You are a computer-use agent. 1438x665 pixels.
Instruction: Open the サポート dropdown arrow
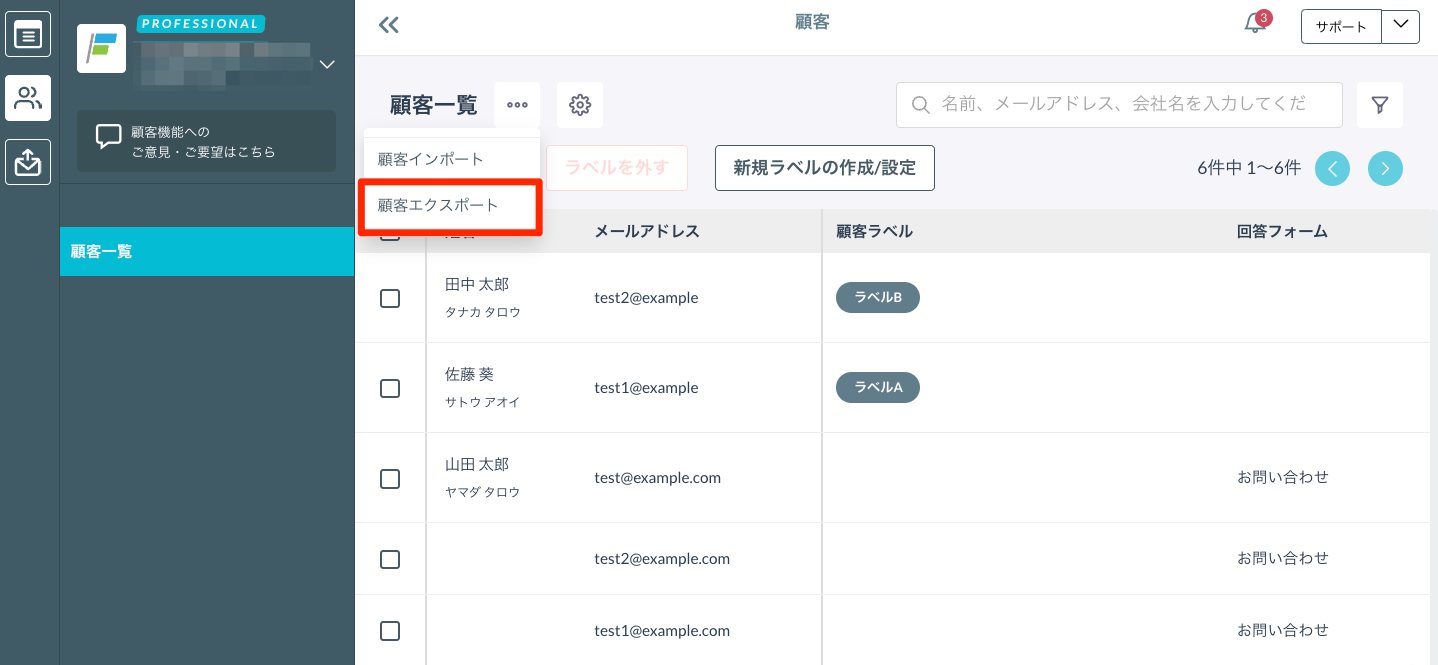(x=1400, y=26)
